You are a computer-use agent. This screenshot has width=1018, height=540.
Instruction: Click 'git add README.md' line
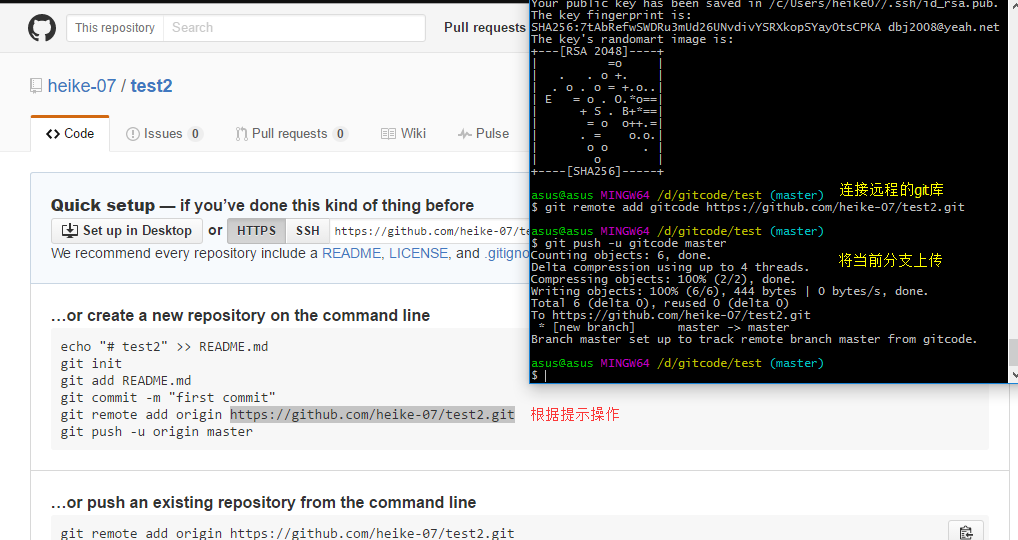[x=126, y=380]
